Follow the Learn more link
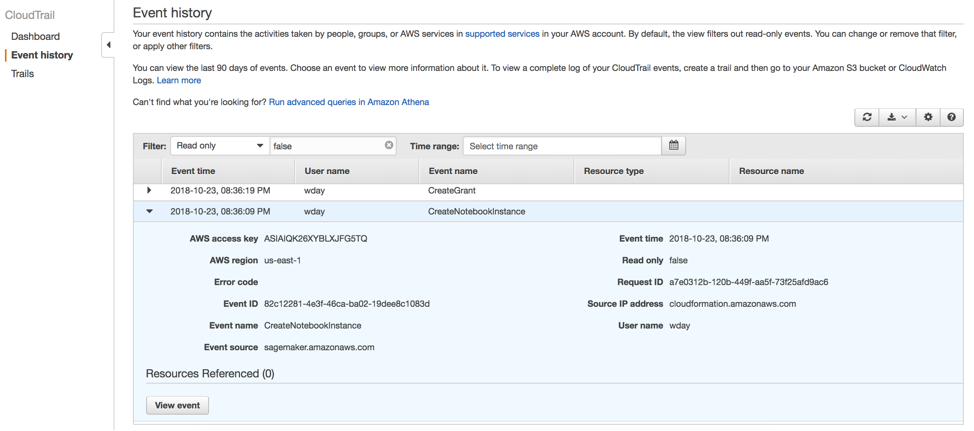This screenshot has width=974, height=431. (x=179, y=80)
